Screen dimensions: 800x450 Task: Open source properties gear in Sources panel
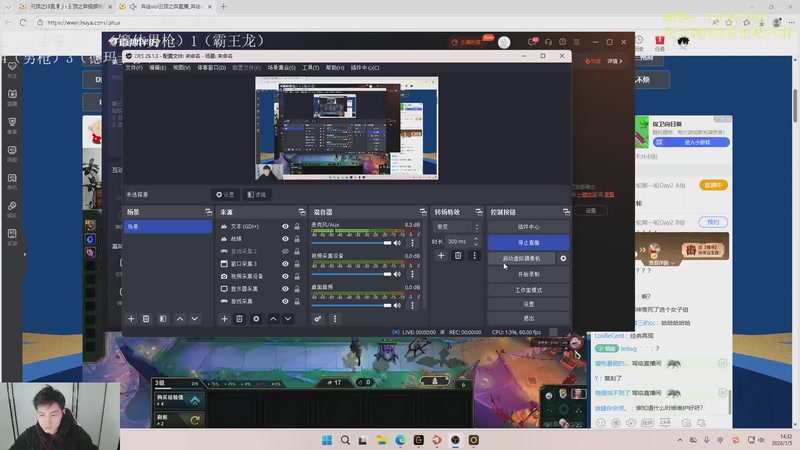coord(256,319)
